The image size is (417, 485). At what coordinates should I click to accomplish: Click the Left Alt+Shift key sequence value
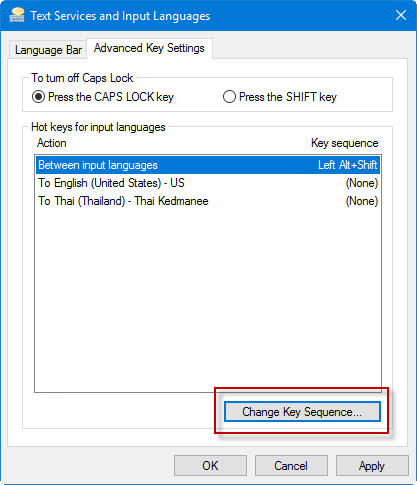tap(348, 165)
